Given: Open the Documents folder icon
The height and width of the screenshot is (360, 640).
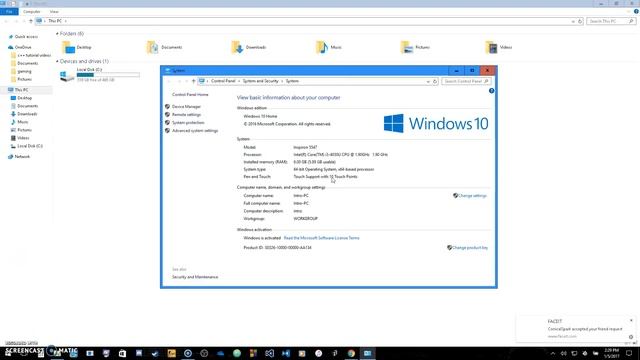Looking at the screenshot, I should tap(153, 47).
